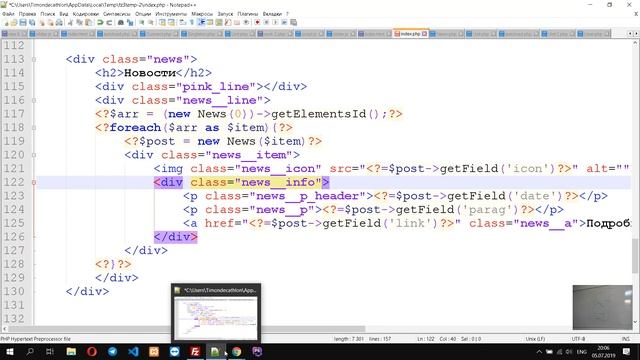Click the Open file toolbar icon
Image resolution: width=640 pixels, height=360 pixels.
pyautogui.click(x=14, y=22)
